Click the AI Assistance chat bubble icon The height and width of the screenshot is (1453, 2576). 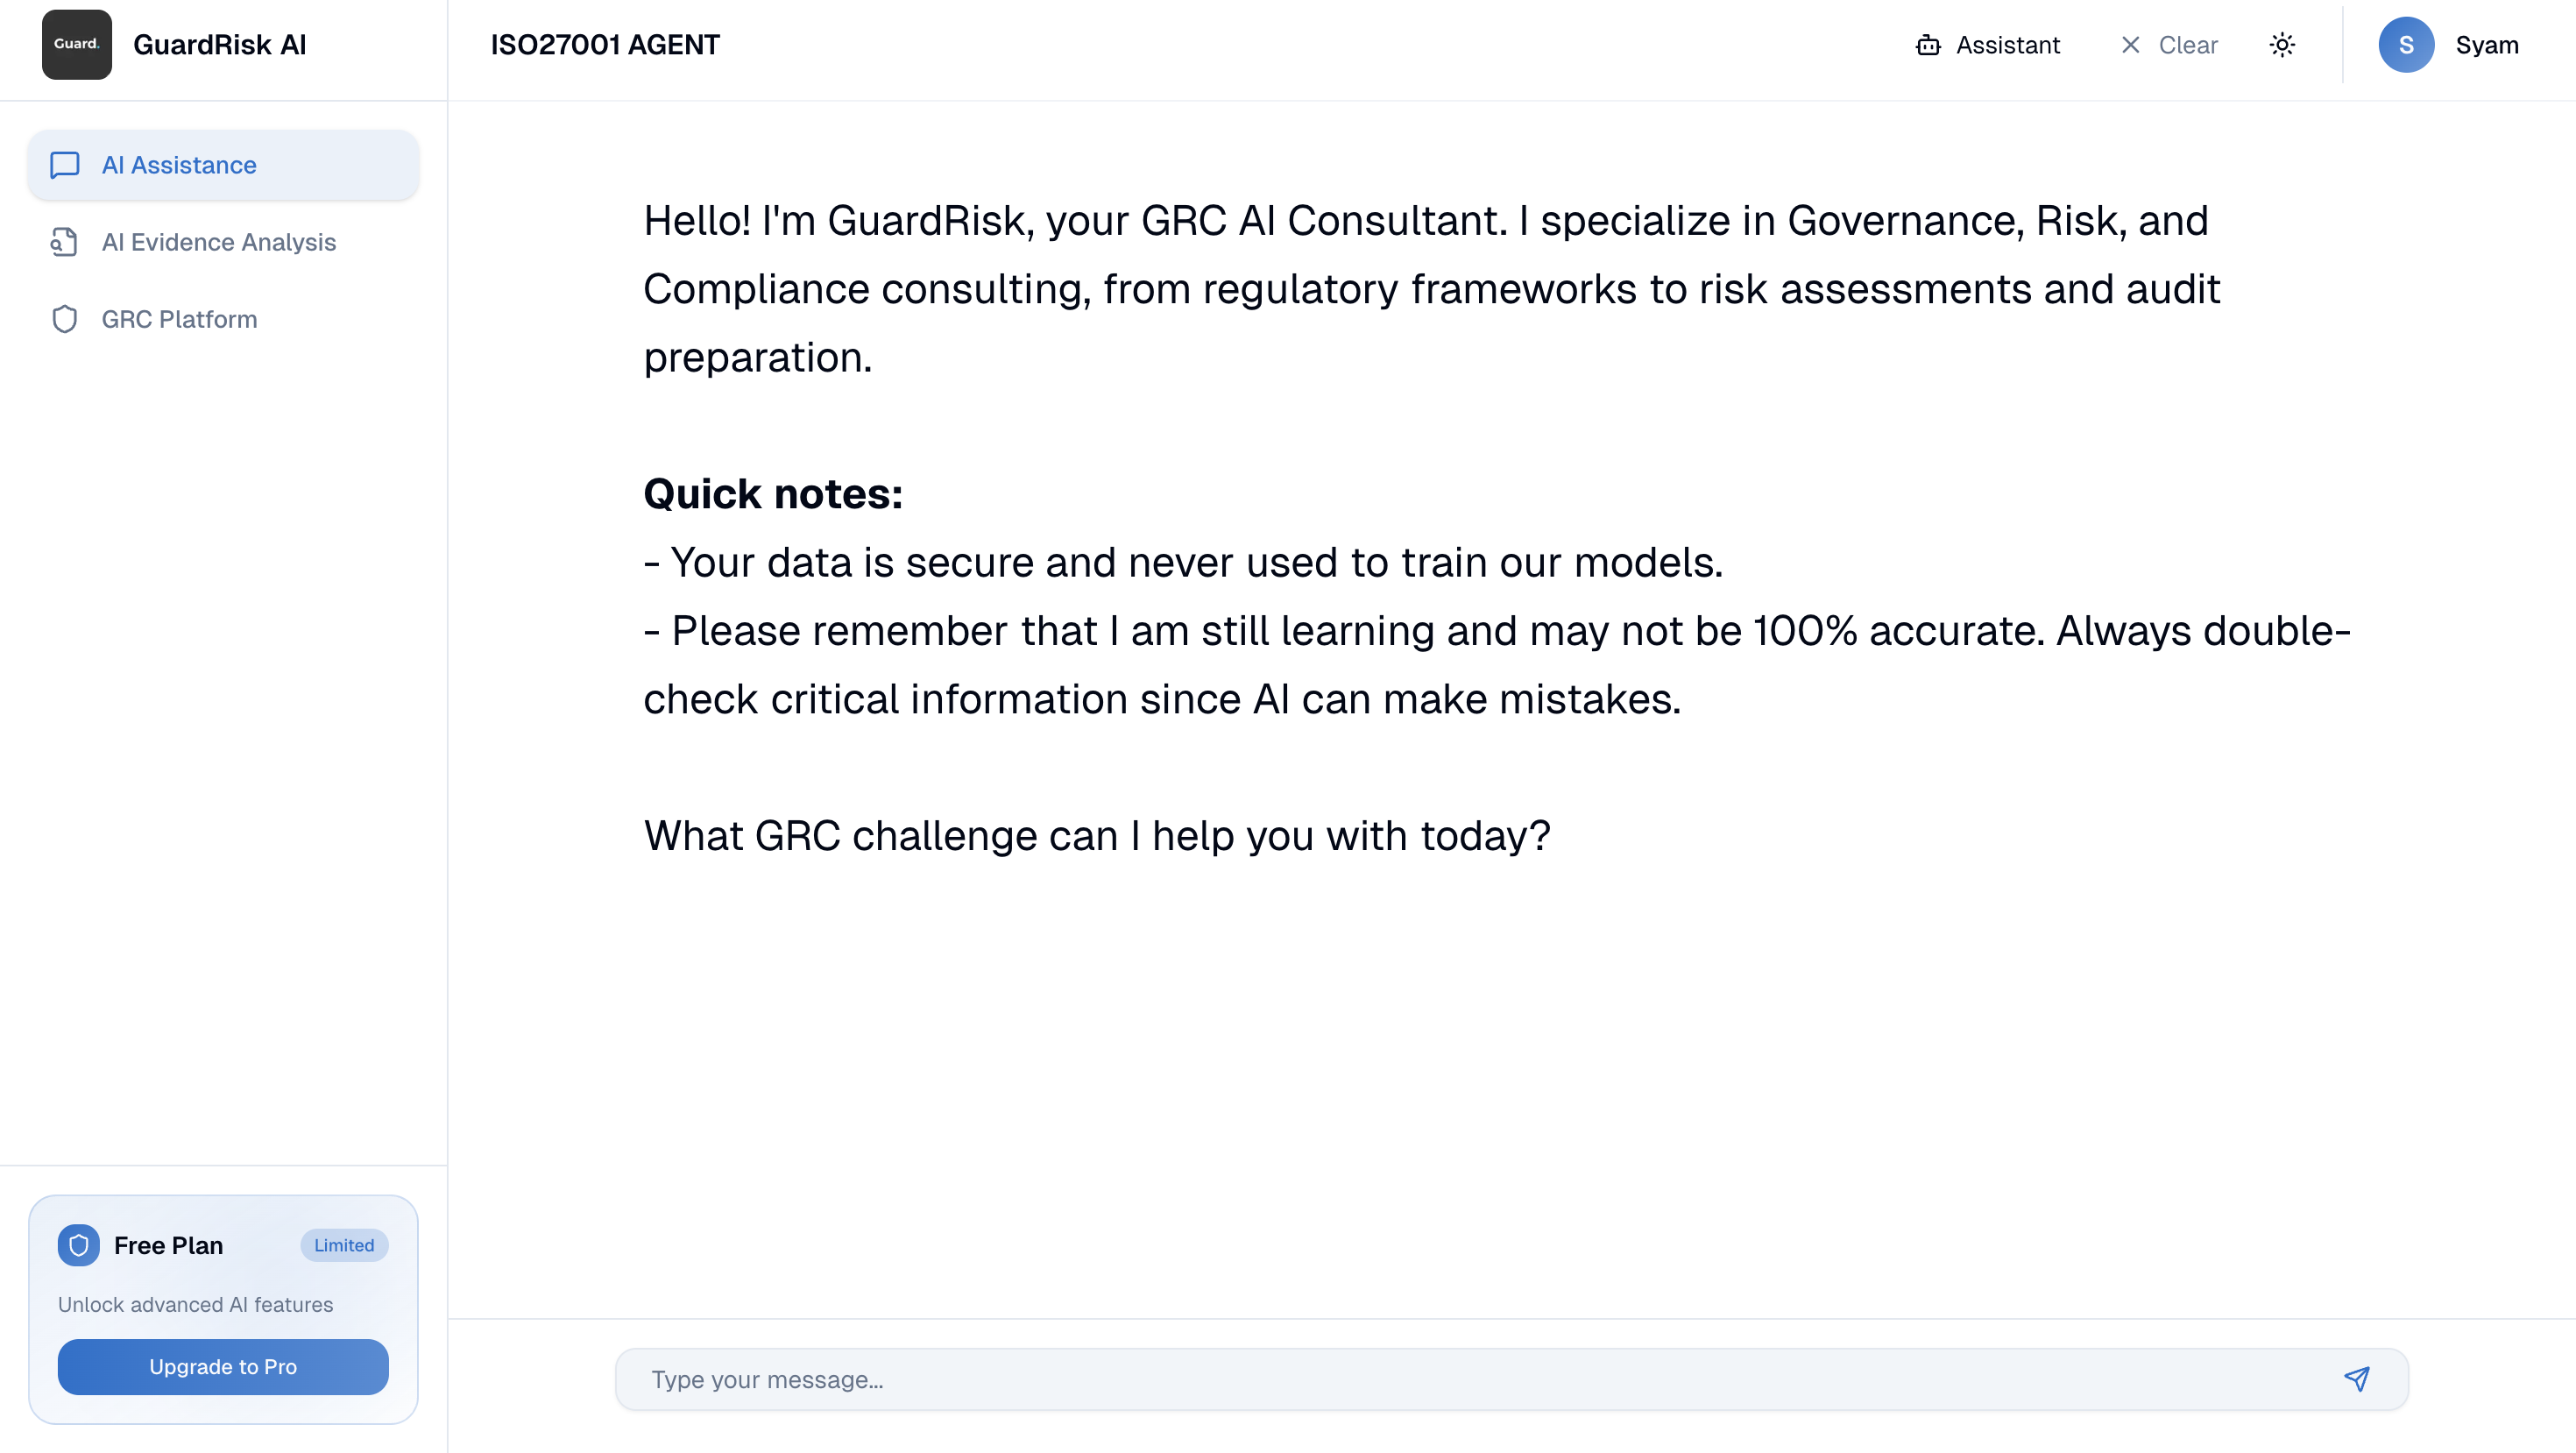click(x=65, y=165)
